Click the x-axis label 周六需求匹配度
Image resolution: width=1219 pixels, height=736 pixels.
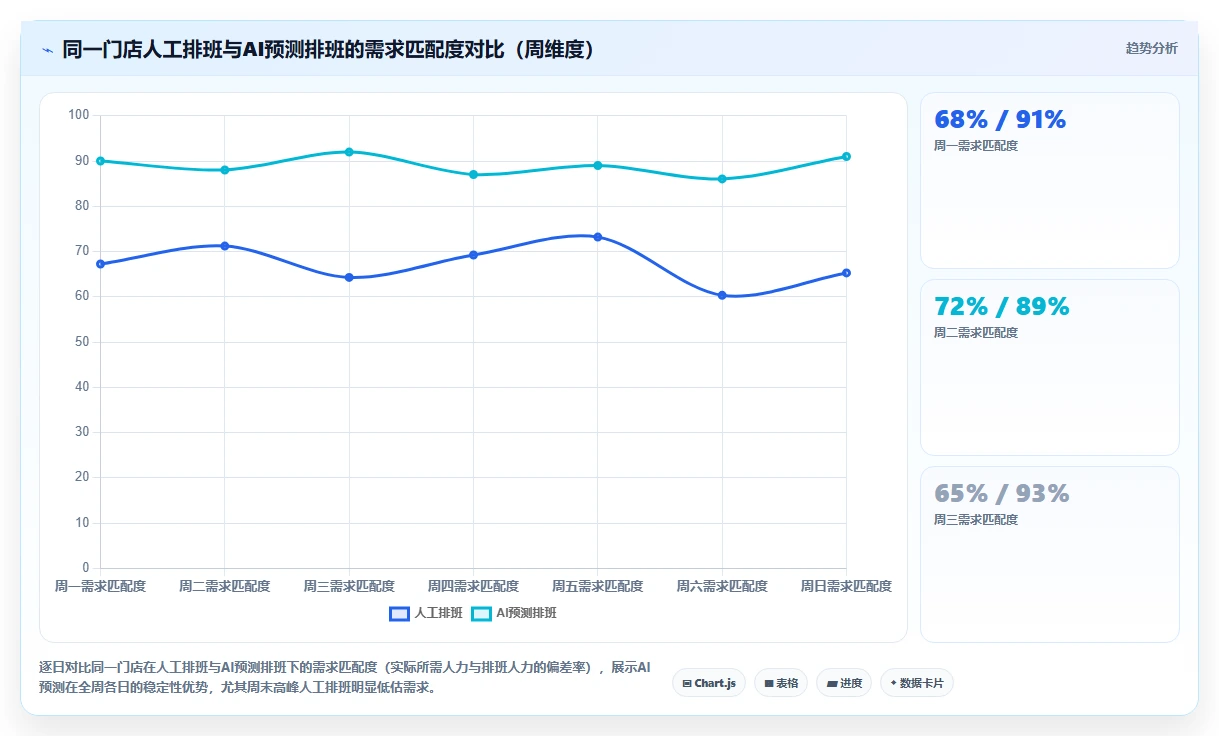(722, 586)
